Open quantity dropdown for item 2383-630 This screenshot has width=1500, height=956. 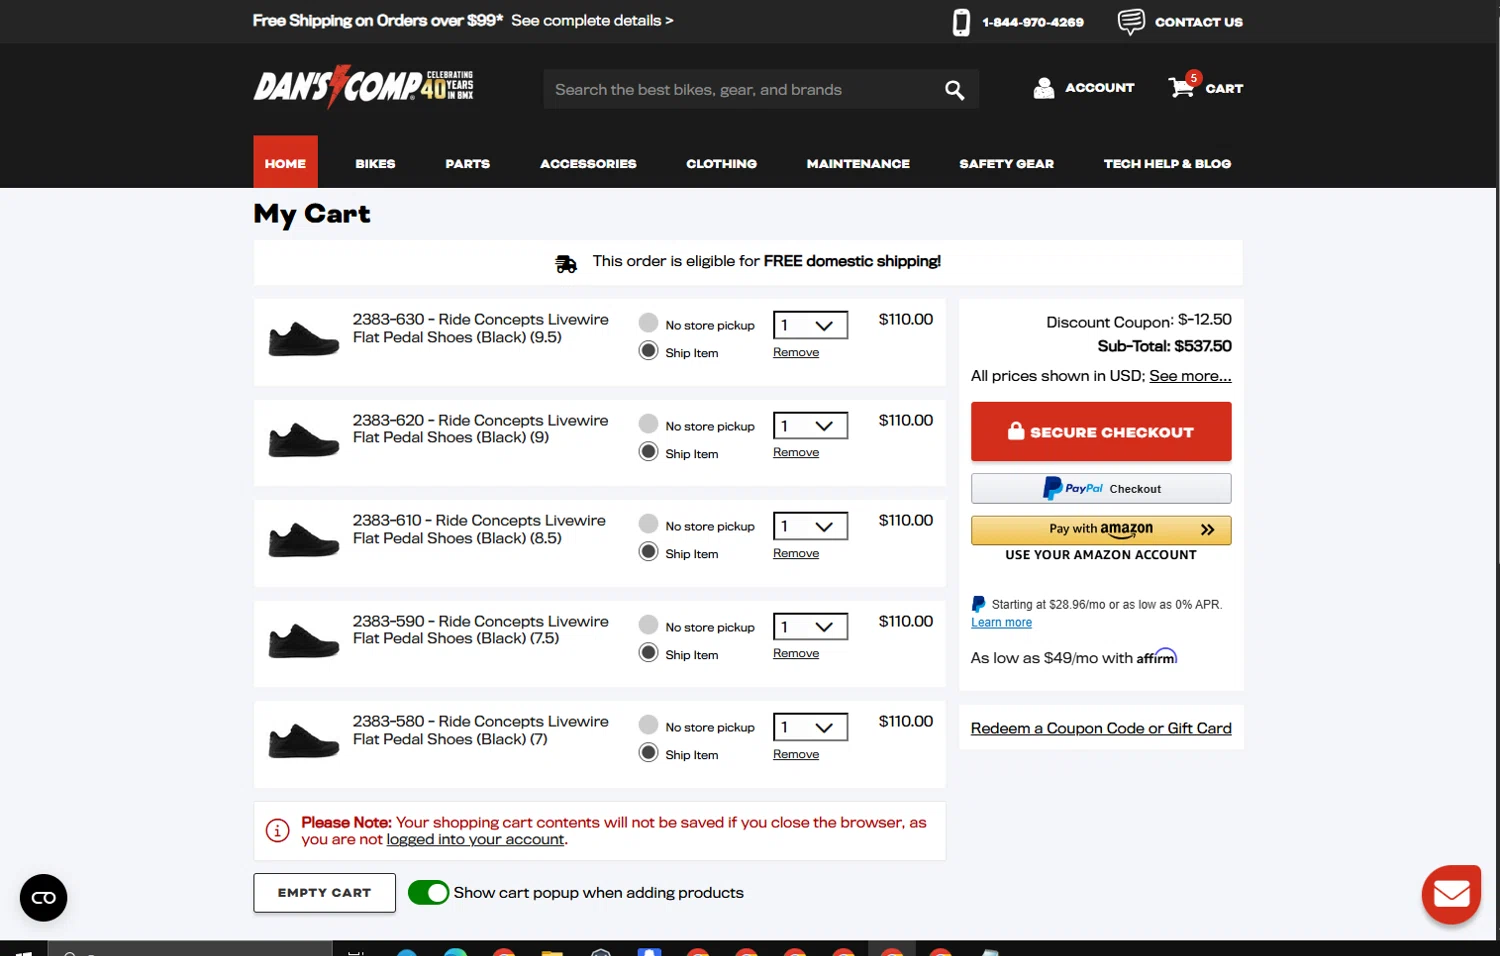(x=810, y=325)
